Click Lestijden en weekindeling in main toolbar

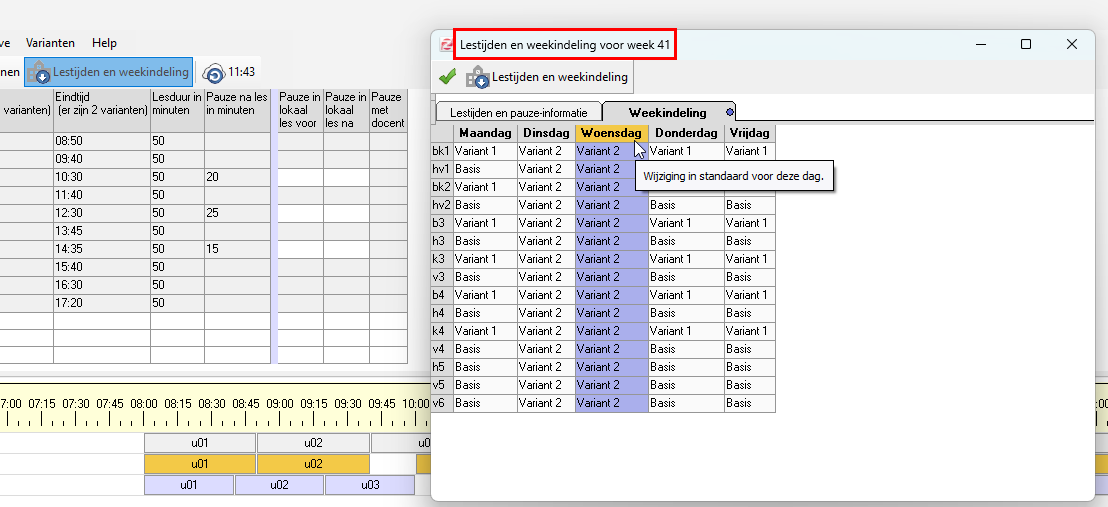coord(109,72)
